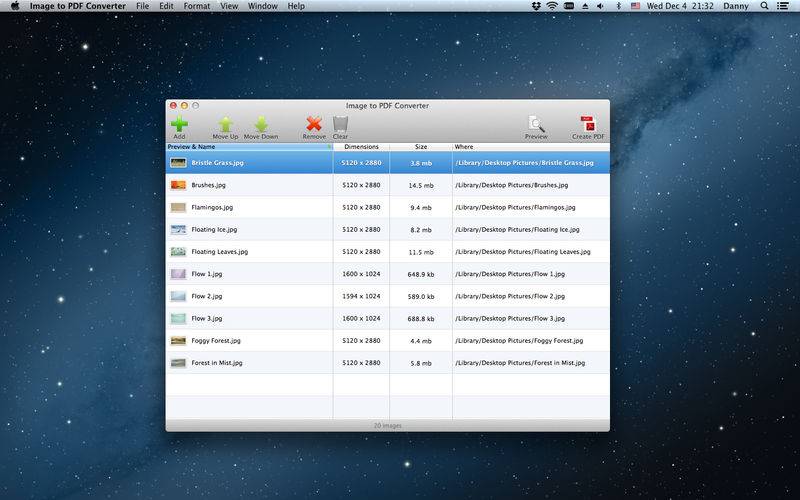The height and width of the screenshot is (500, 800).
Task: Click the Floating Ice.jpg thumbnail
Action: (178, 230)
